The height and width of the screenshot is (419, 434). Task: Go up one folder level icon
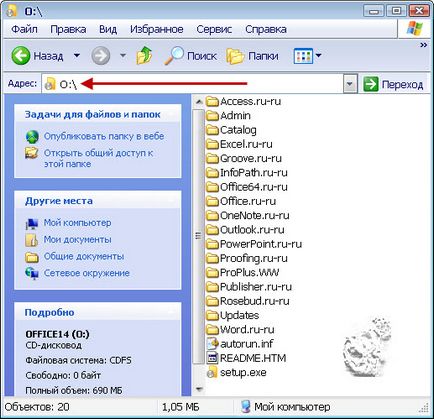click(144, 55)
